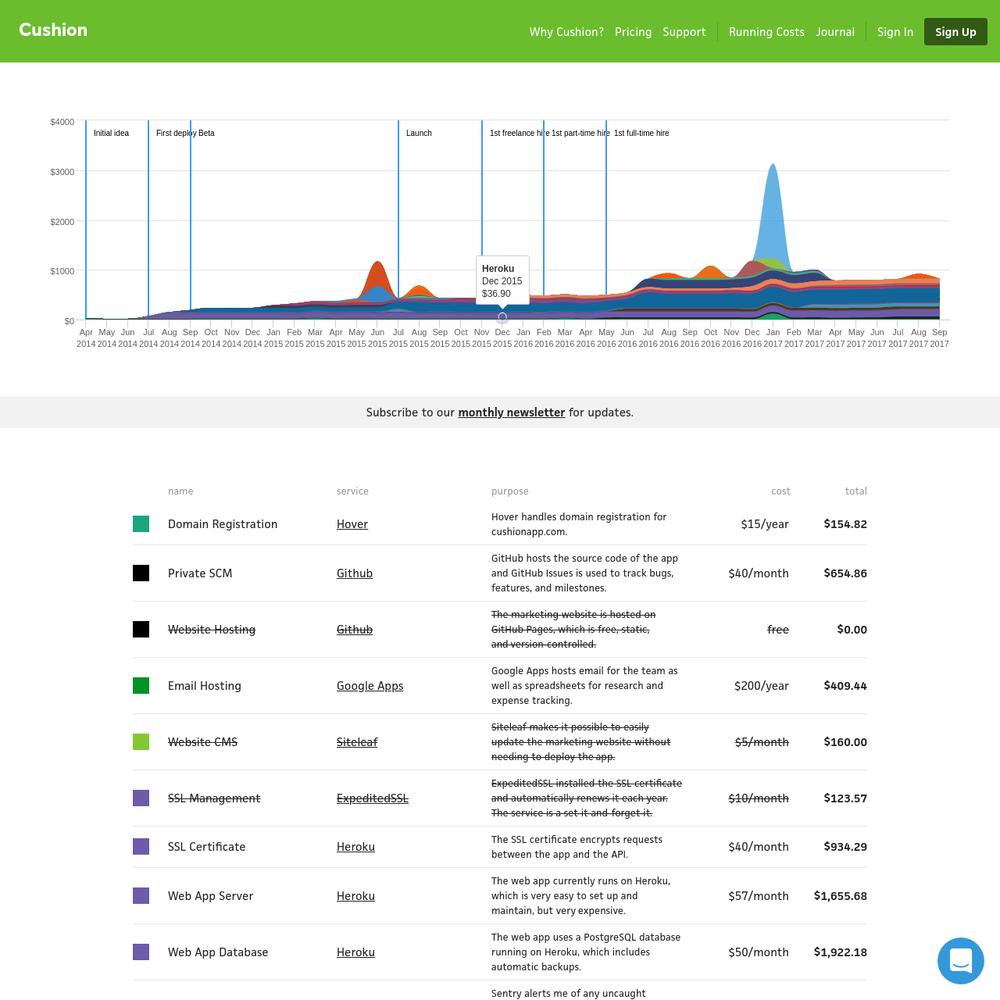Screen dimensions: 1000x1000
Task: Open the Heroku link for Web App Server
Action: pos(356,896)
